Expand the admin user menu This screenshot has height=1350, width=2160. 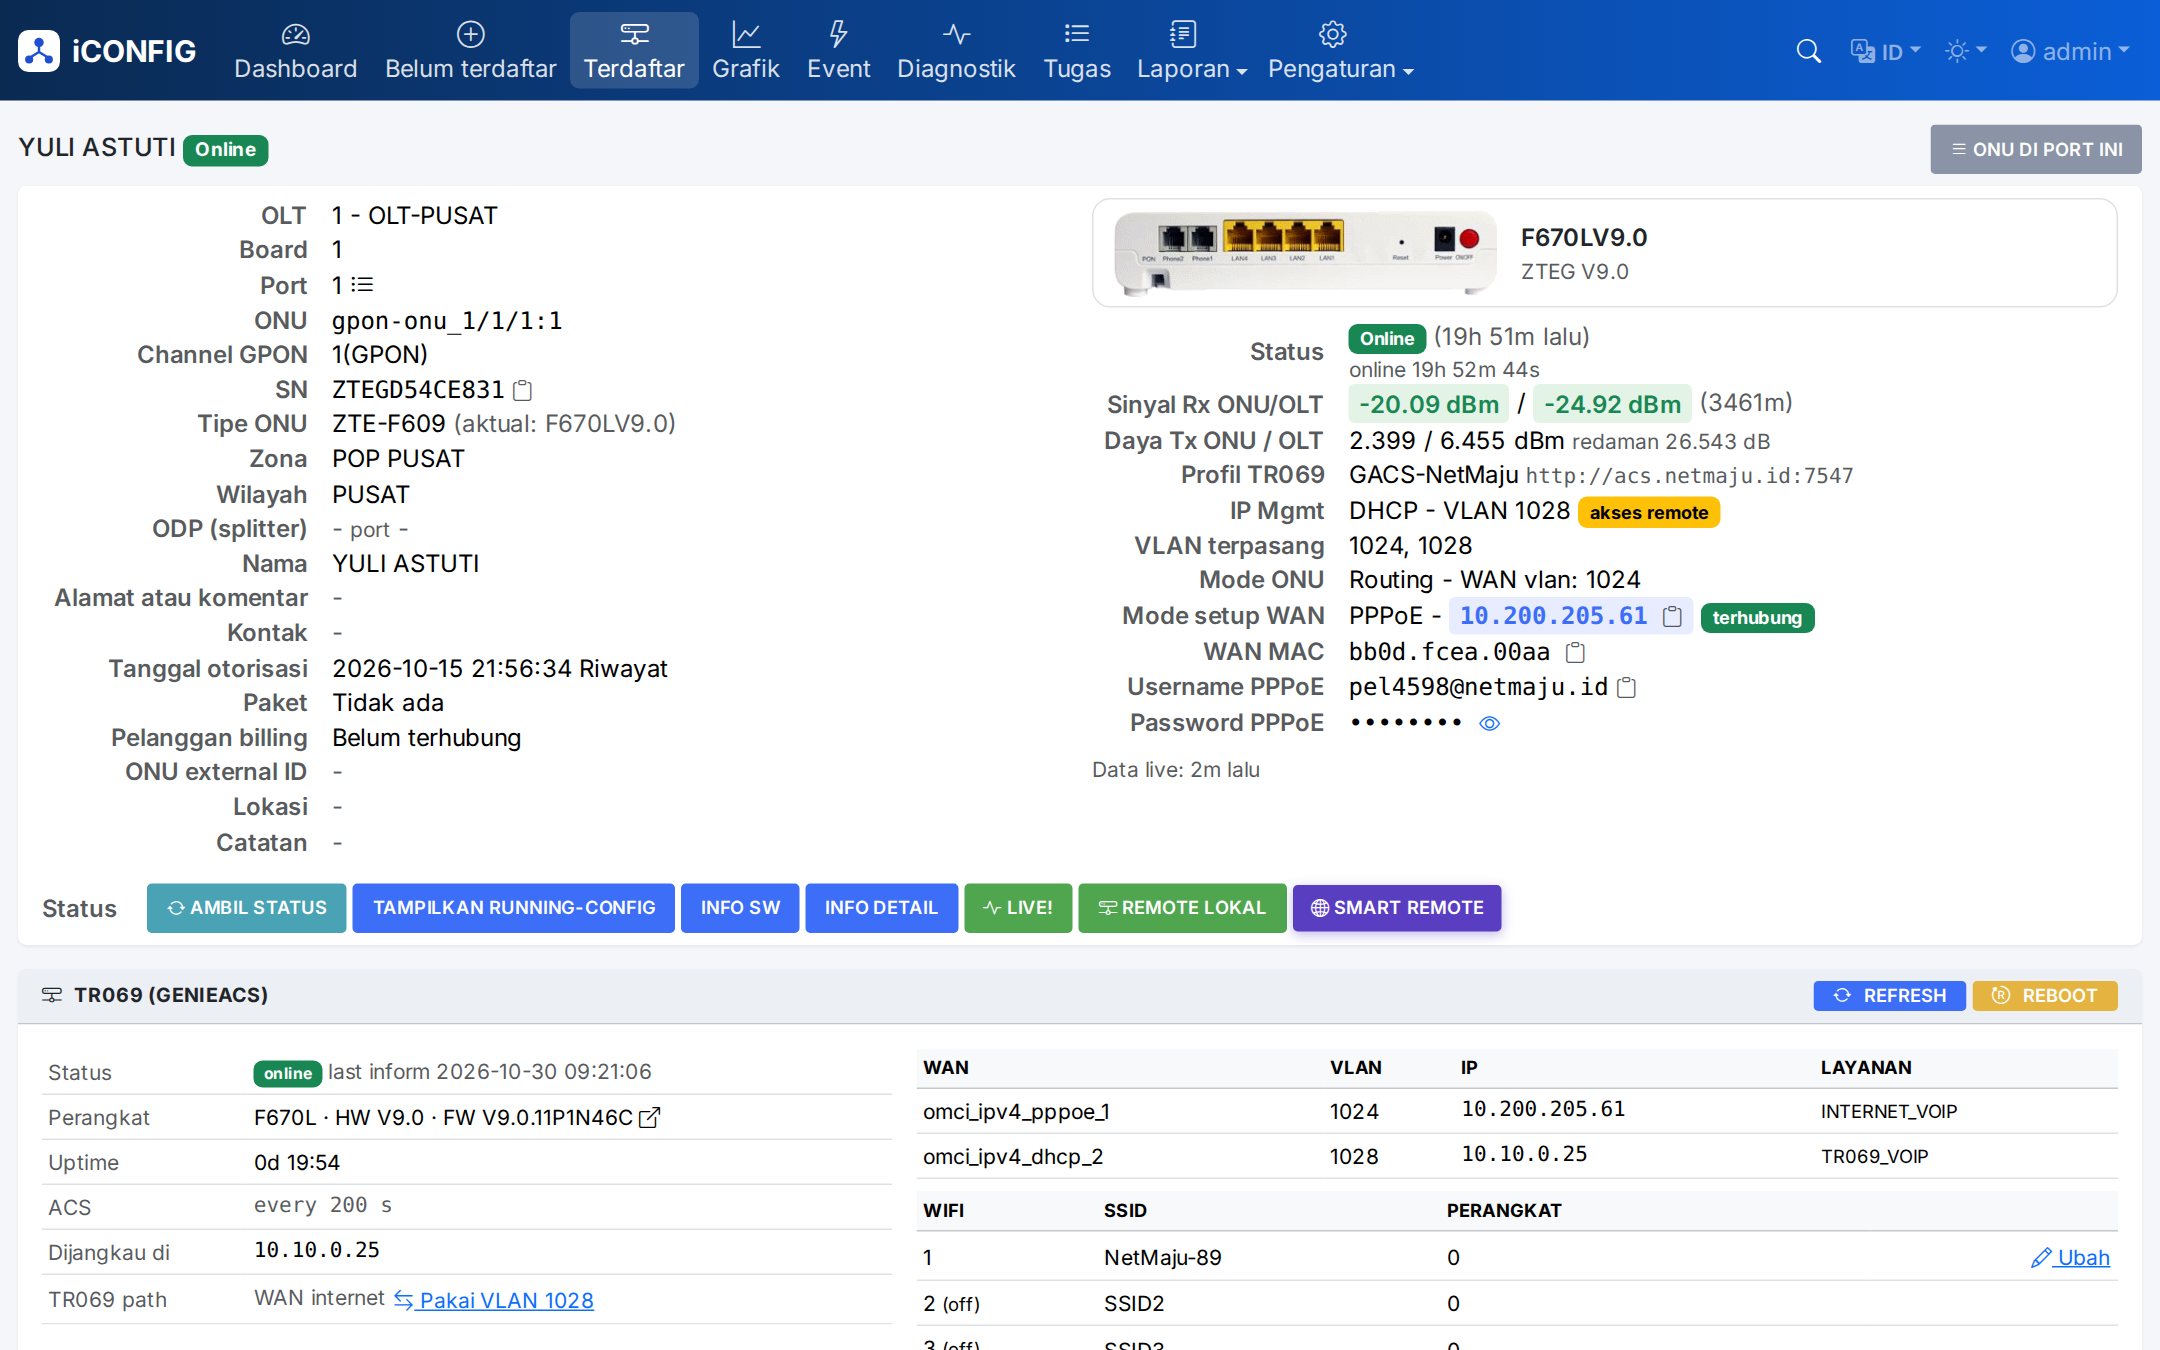(2070, 51)
